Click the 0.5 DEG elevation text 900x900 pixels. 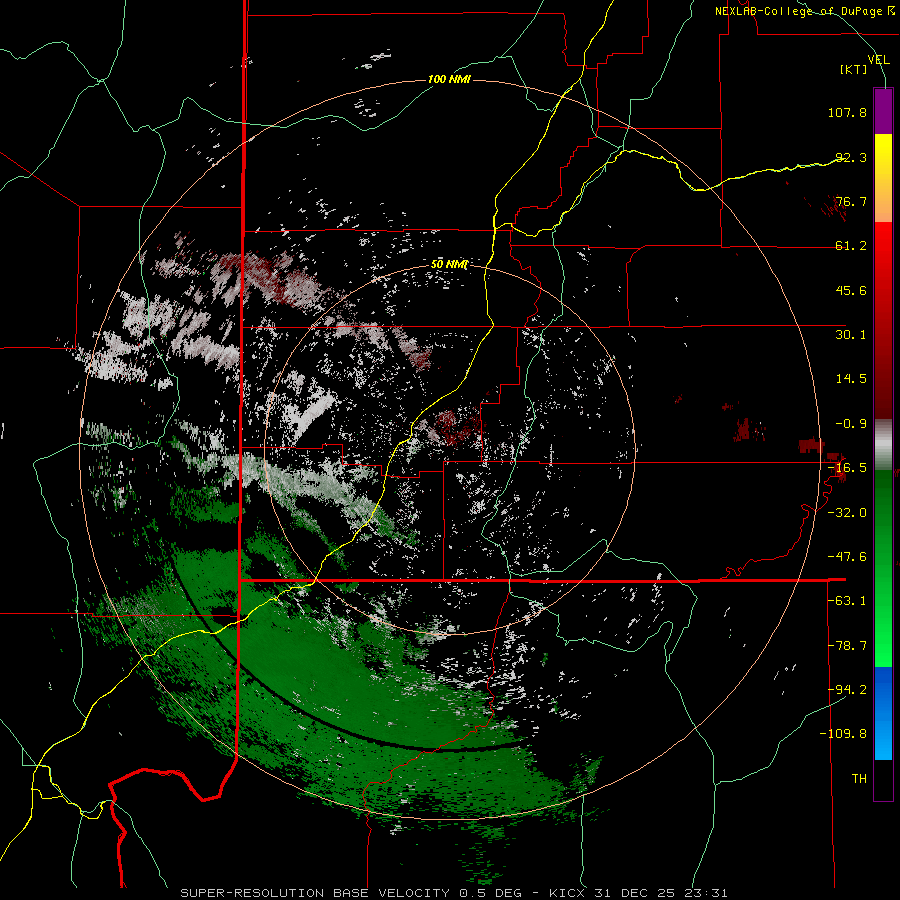pos(490,893)
